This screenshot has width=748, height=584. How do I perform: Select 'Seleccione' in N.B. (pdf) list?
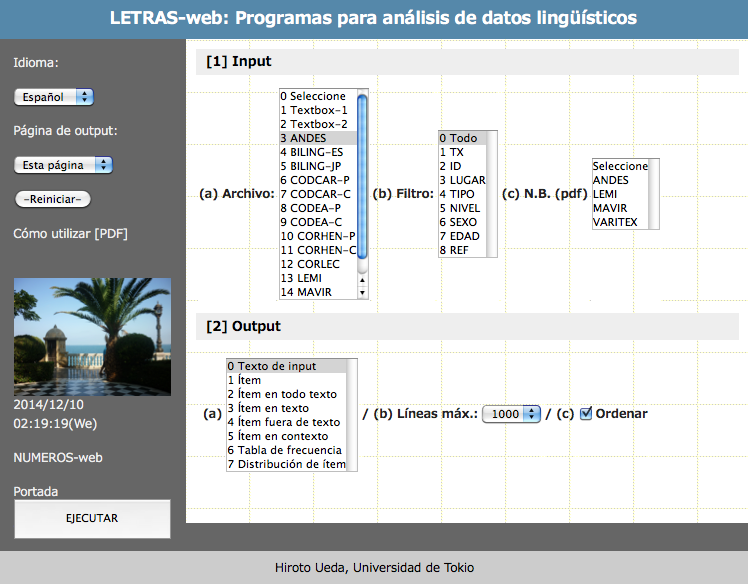pyautogui.click(x=620, y=166)
